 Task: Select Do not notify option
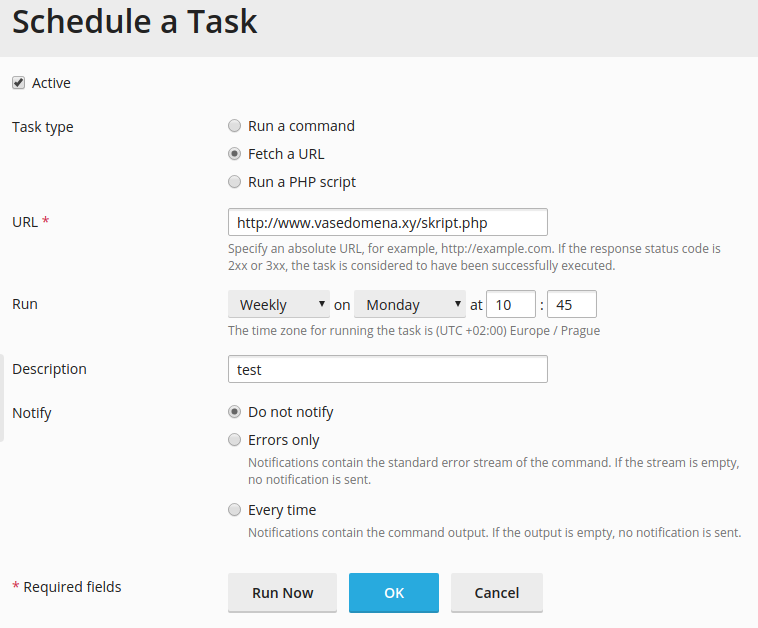click(x=234, y=412)
